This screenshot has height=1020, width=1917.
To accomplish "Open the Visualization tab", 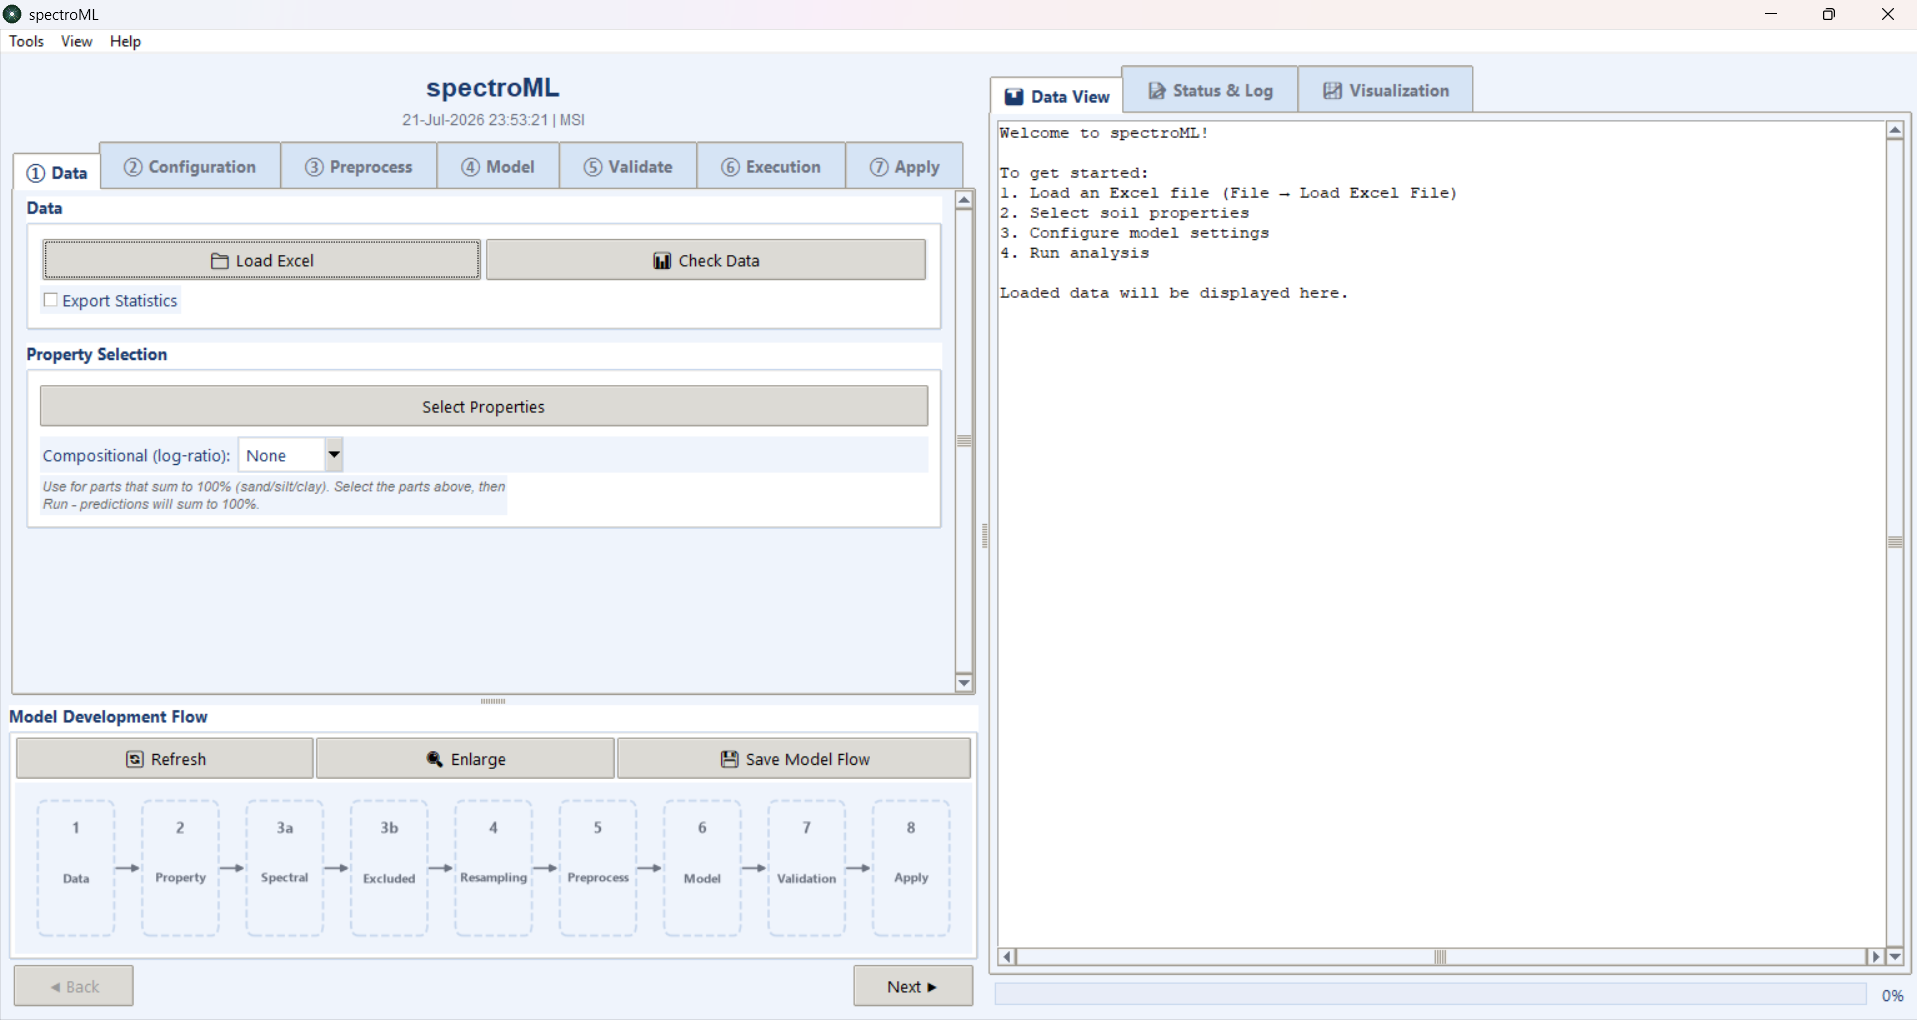I will click(x=1386, y=91).
